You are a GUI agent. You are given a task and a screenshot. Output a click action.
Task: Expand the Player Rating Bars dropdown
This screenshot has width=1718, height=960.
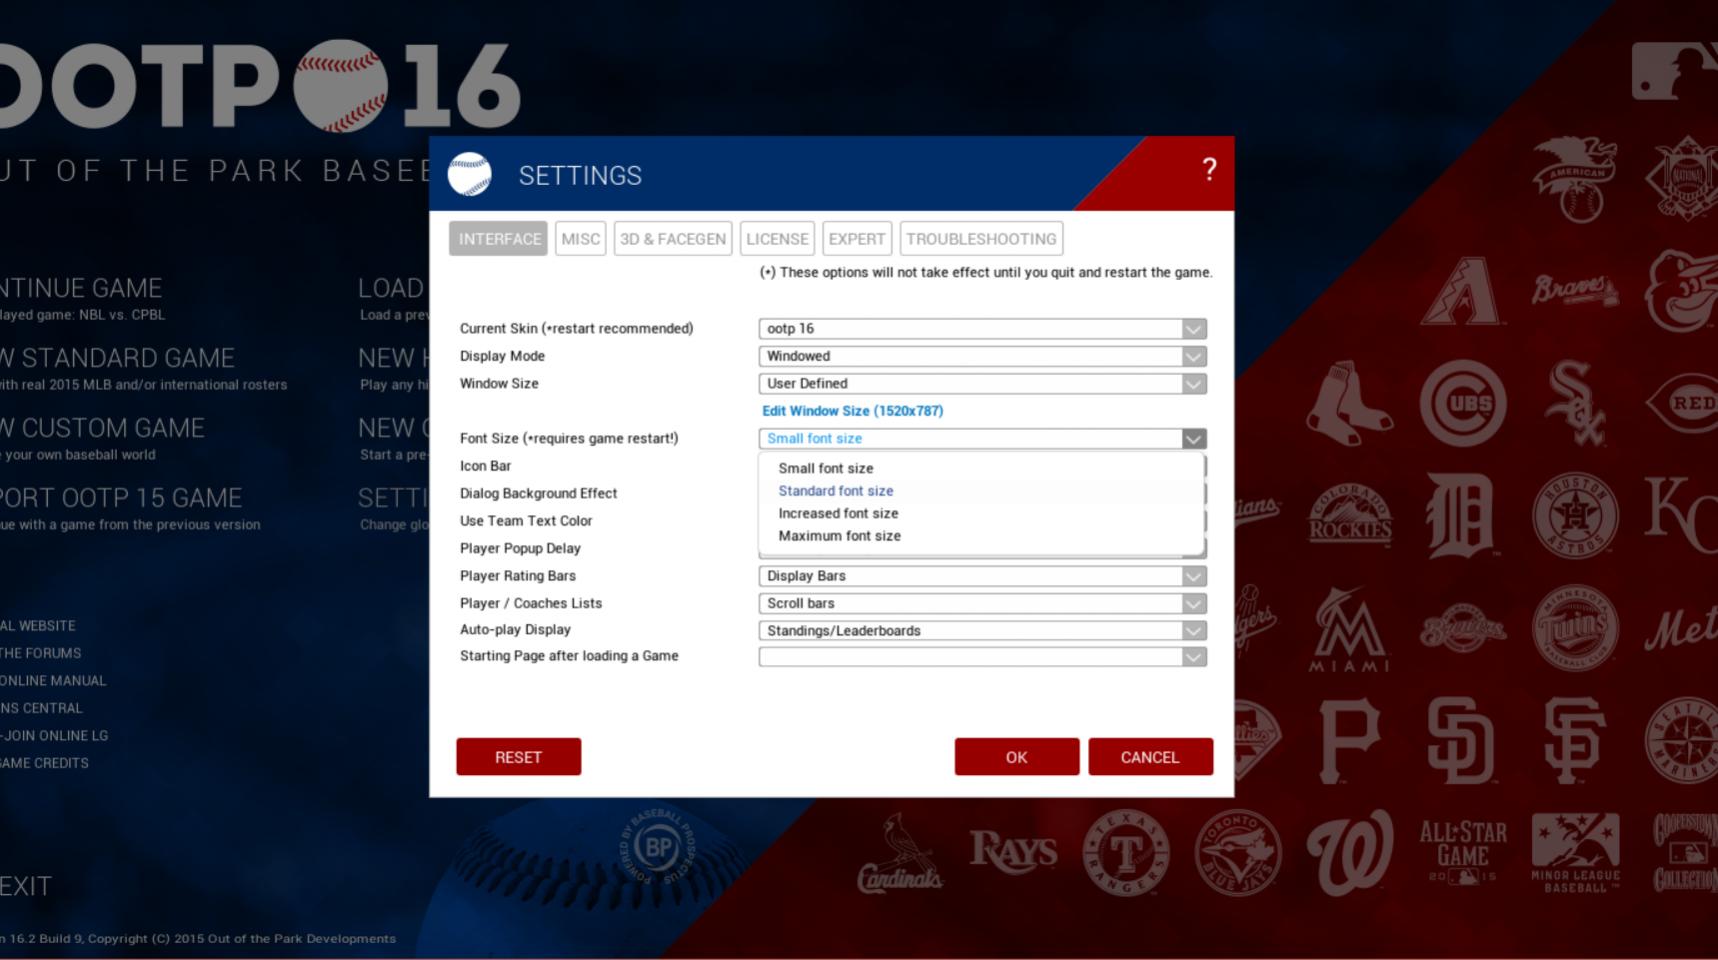coord(1193,576)
